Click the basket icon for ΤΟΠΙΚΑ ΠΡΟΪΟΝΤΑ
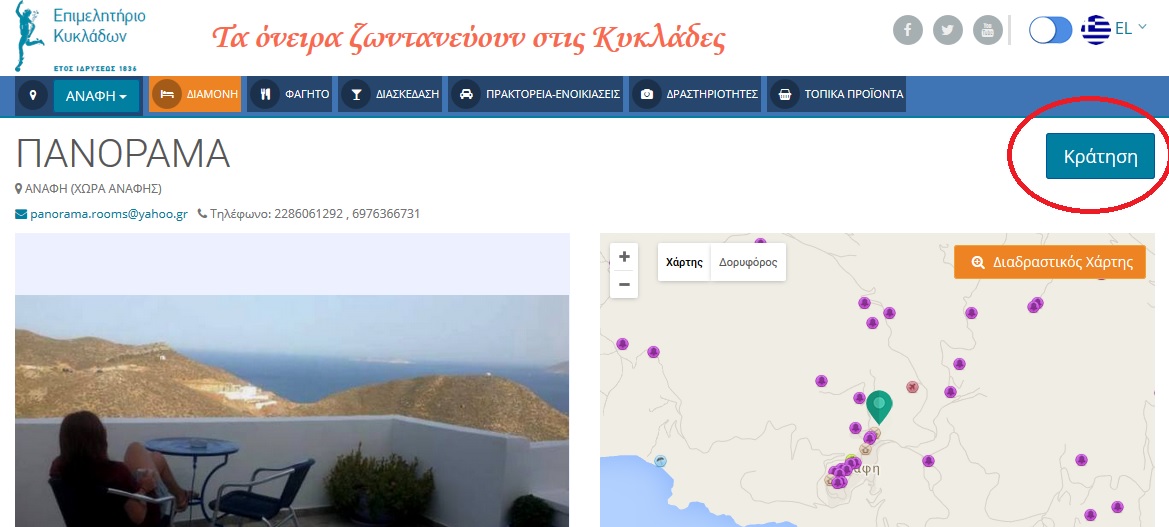Viewport: 1169px width, 527px height. pos(784,95)
